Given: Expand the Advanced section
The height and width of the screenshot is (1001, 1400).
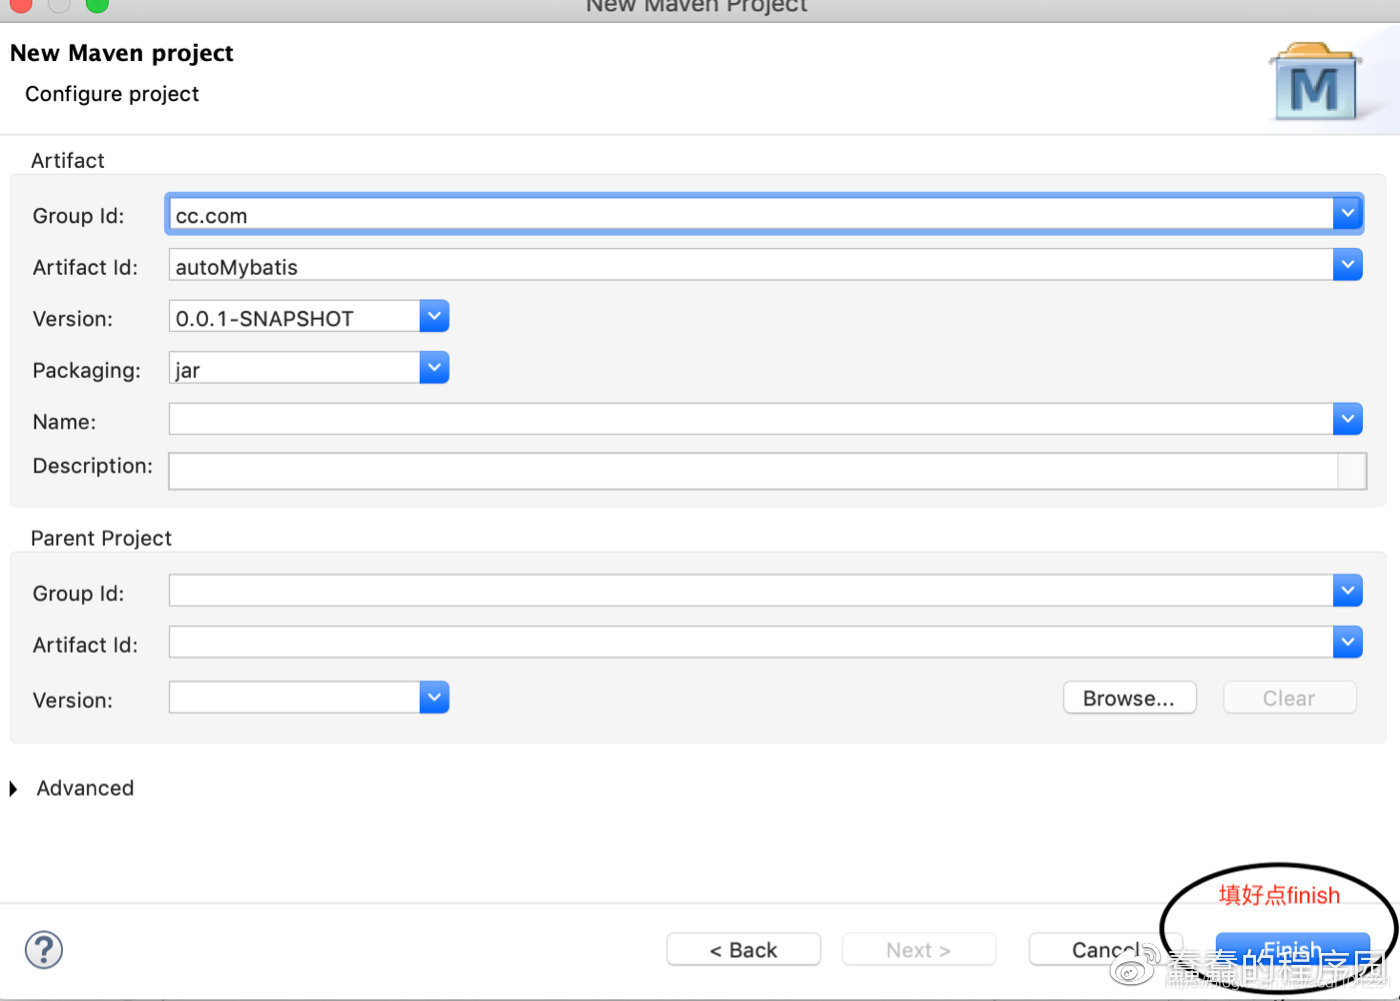Looking at the screenshot, I should point(14,789).
